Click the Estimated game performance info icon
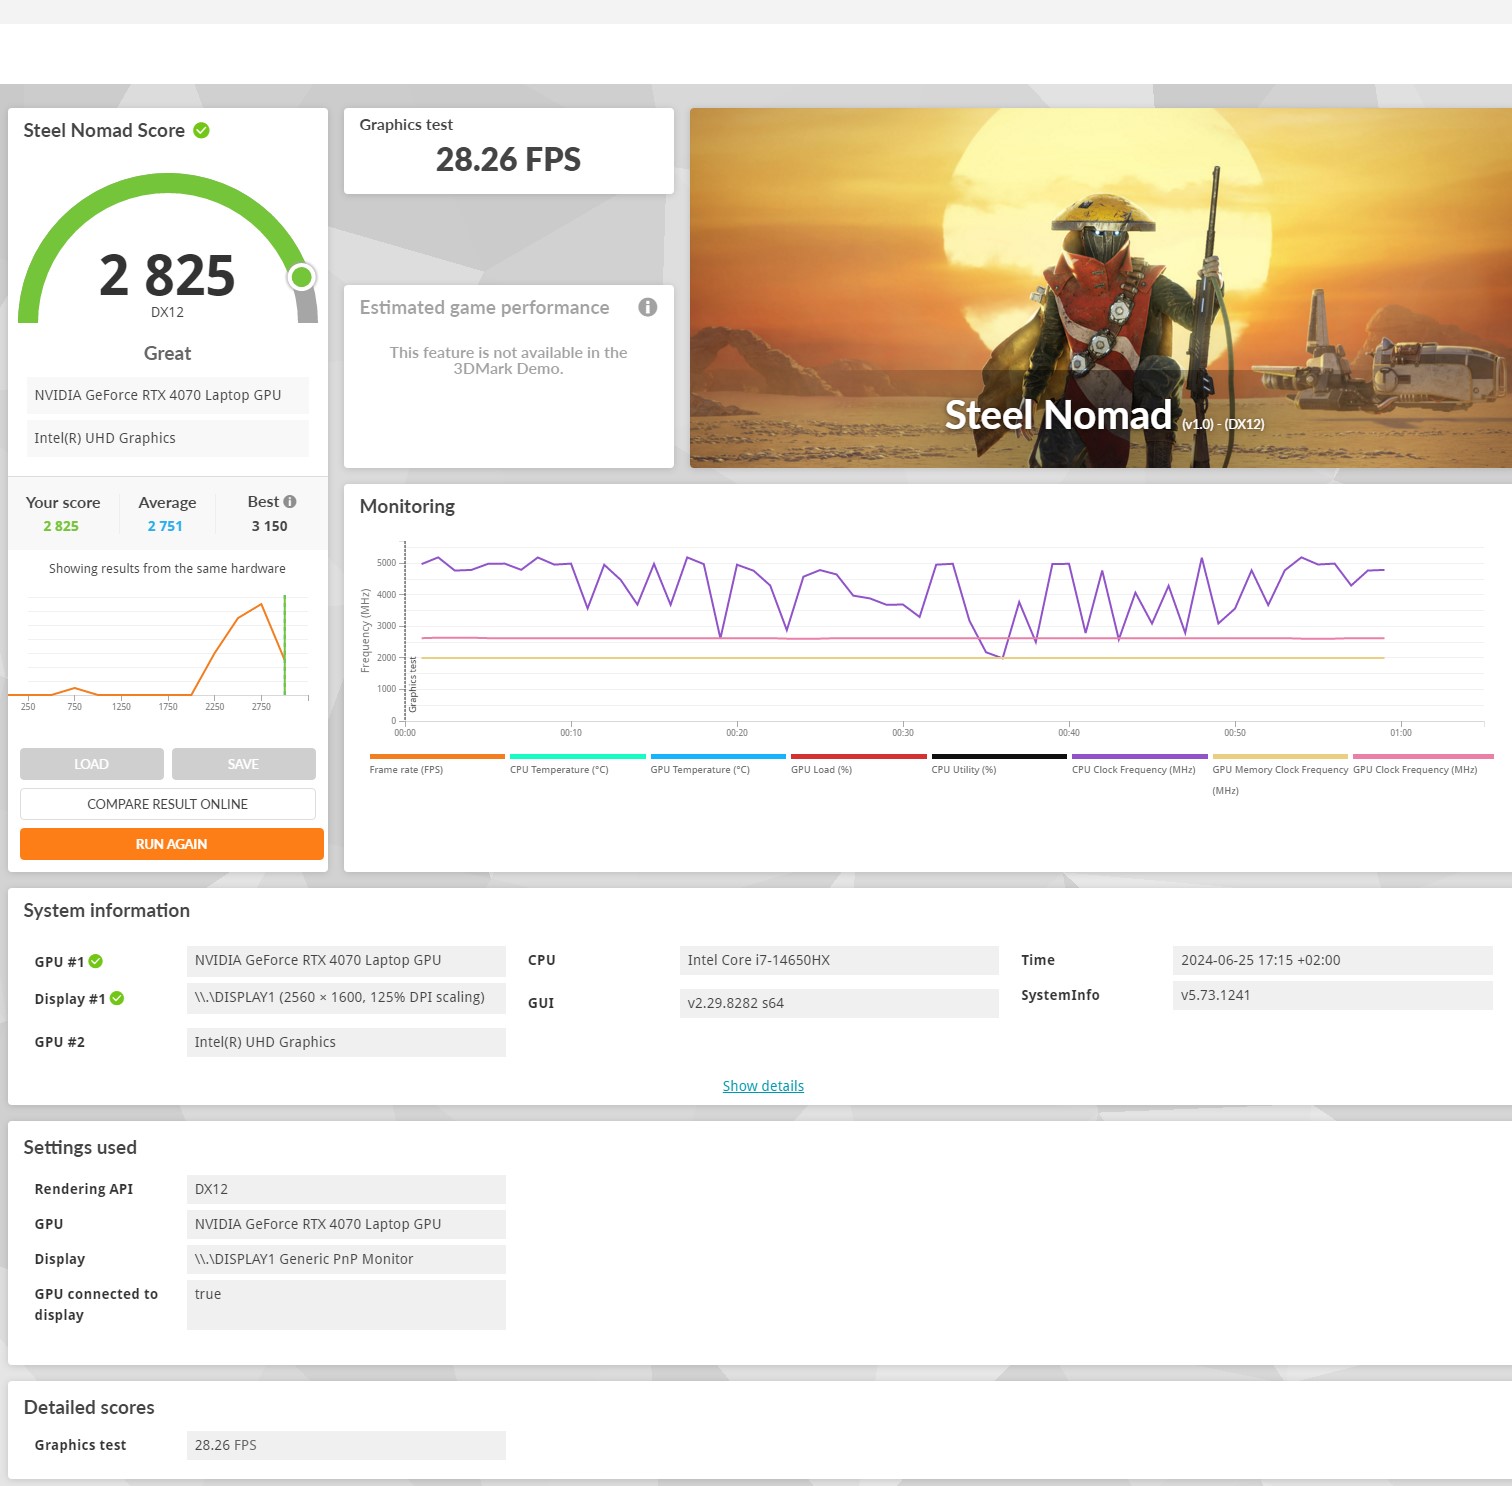The image size is (1512, 1486). (648, 307)
